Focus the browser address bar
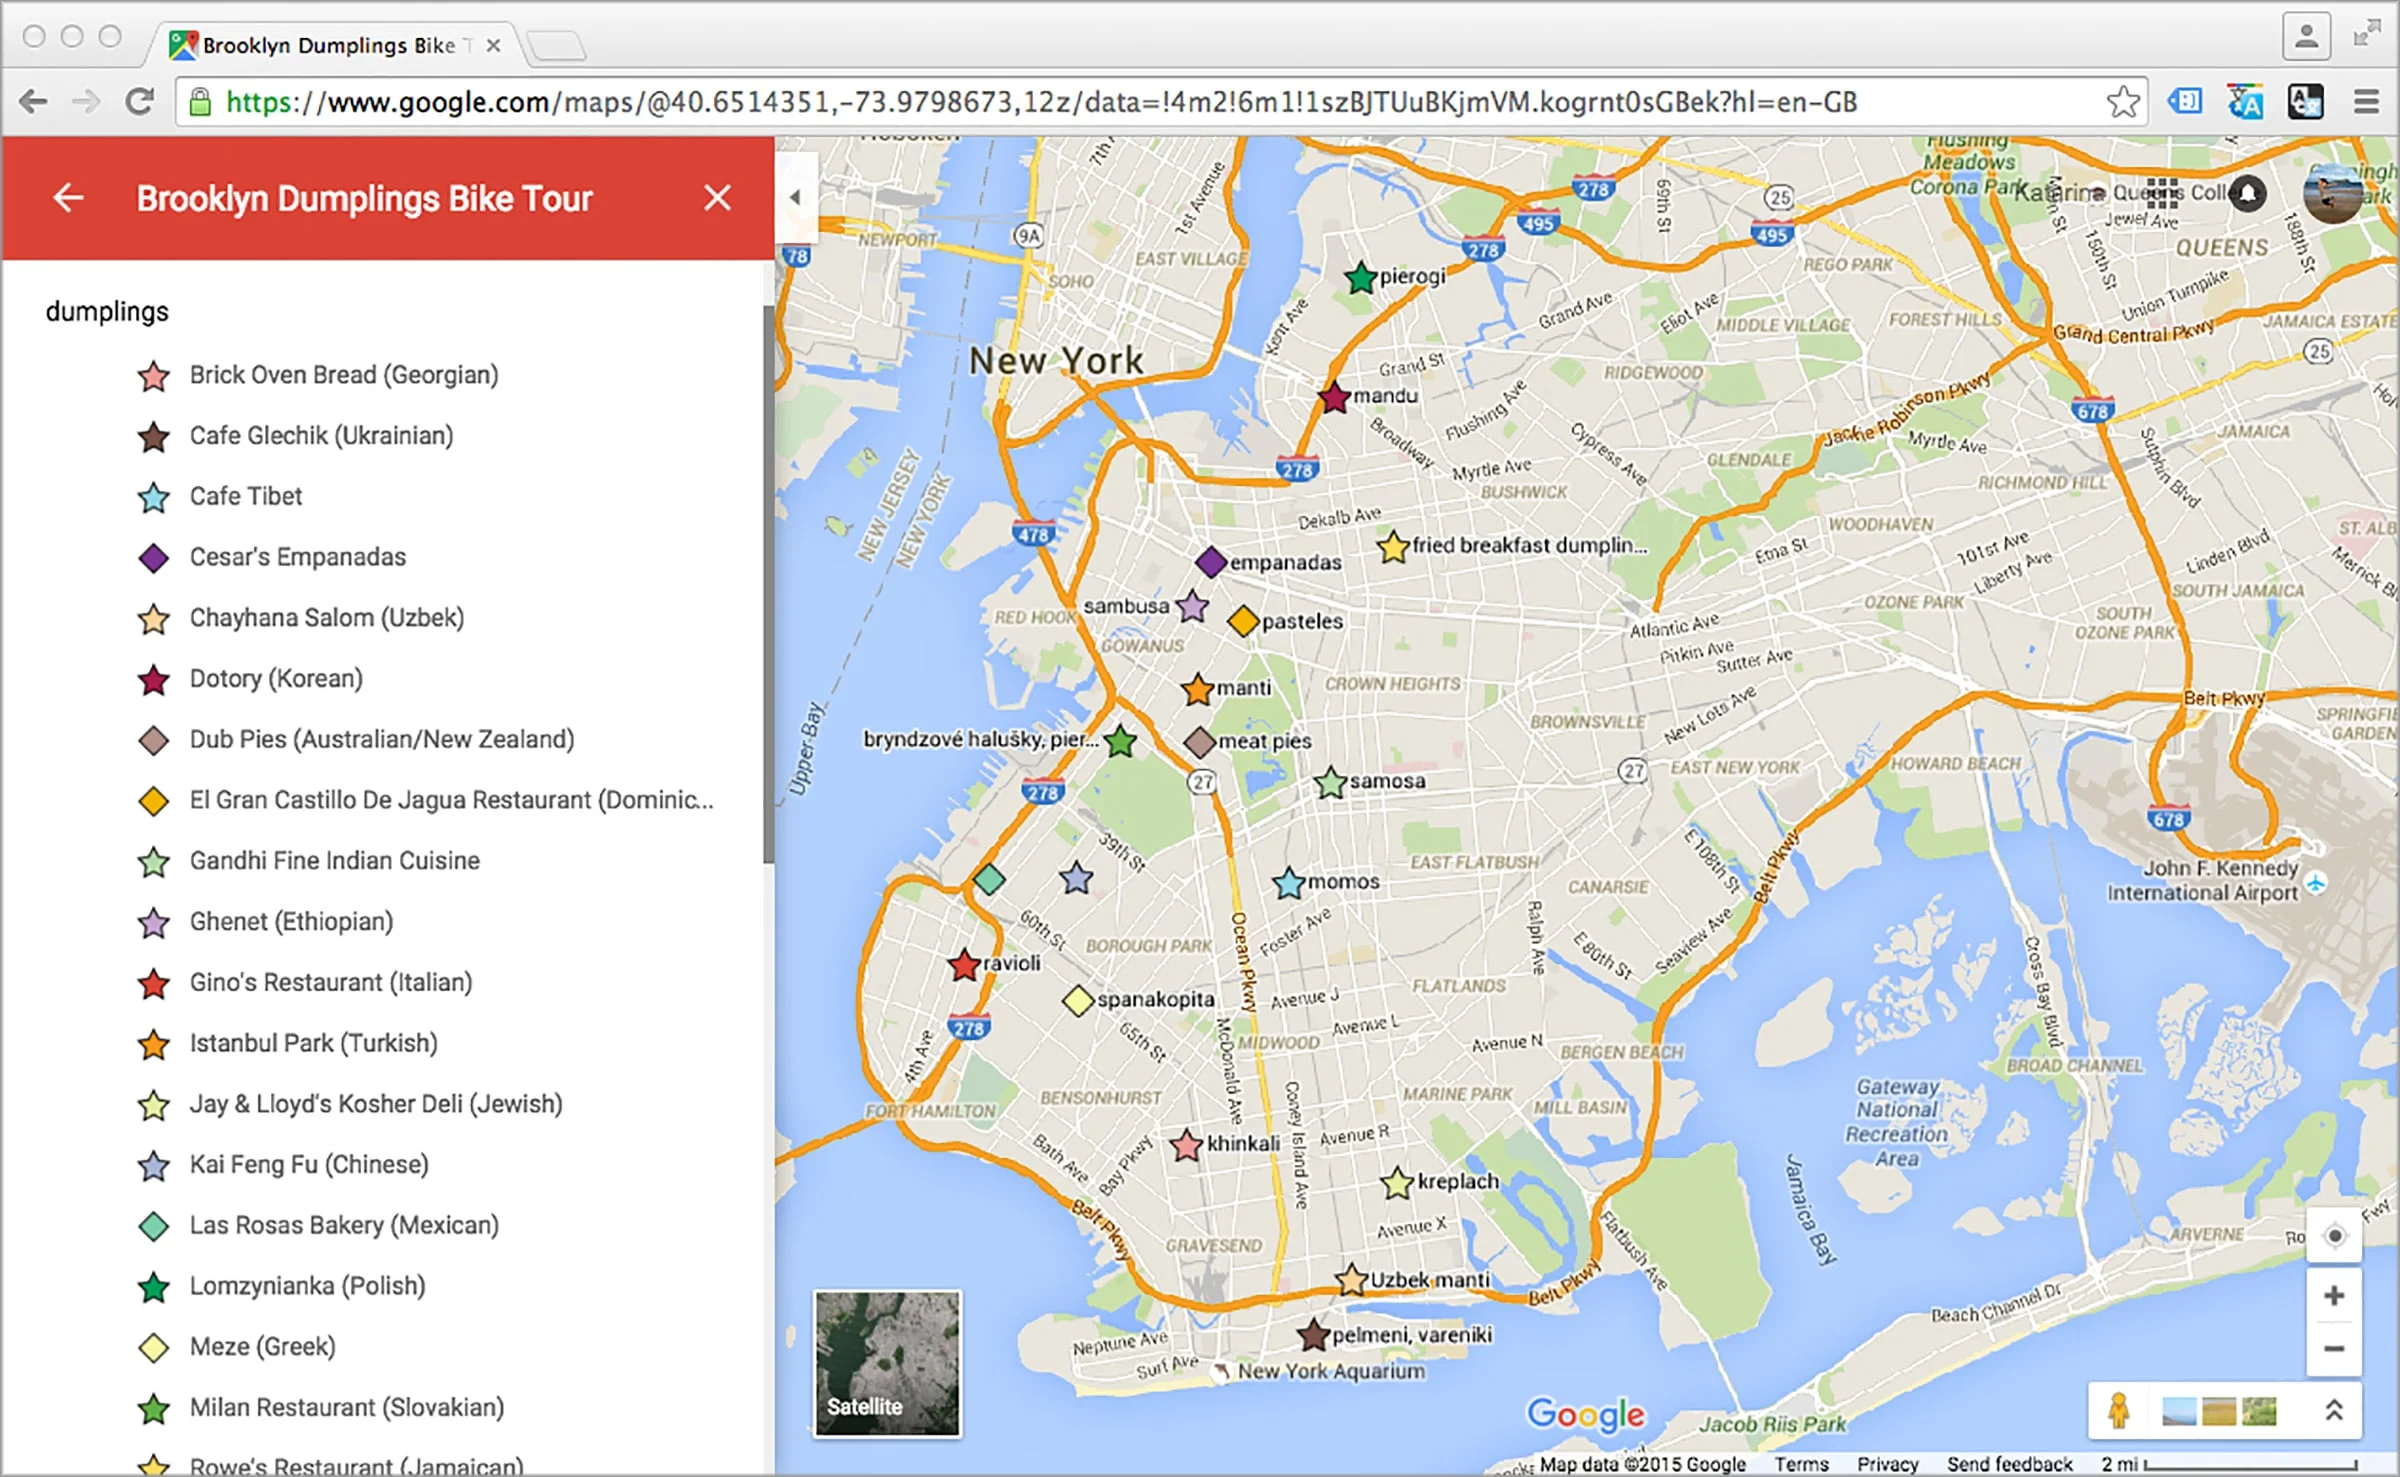2400x1477 pixels. click(x=1160, y=102)
